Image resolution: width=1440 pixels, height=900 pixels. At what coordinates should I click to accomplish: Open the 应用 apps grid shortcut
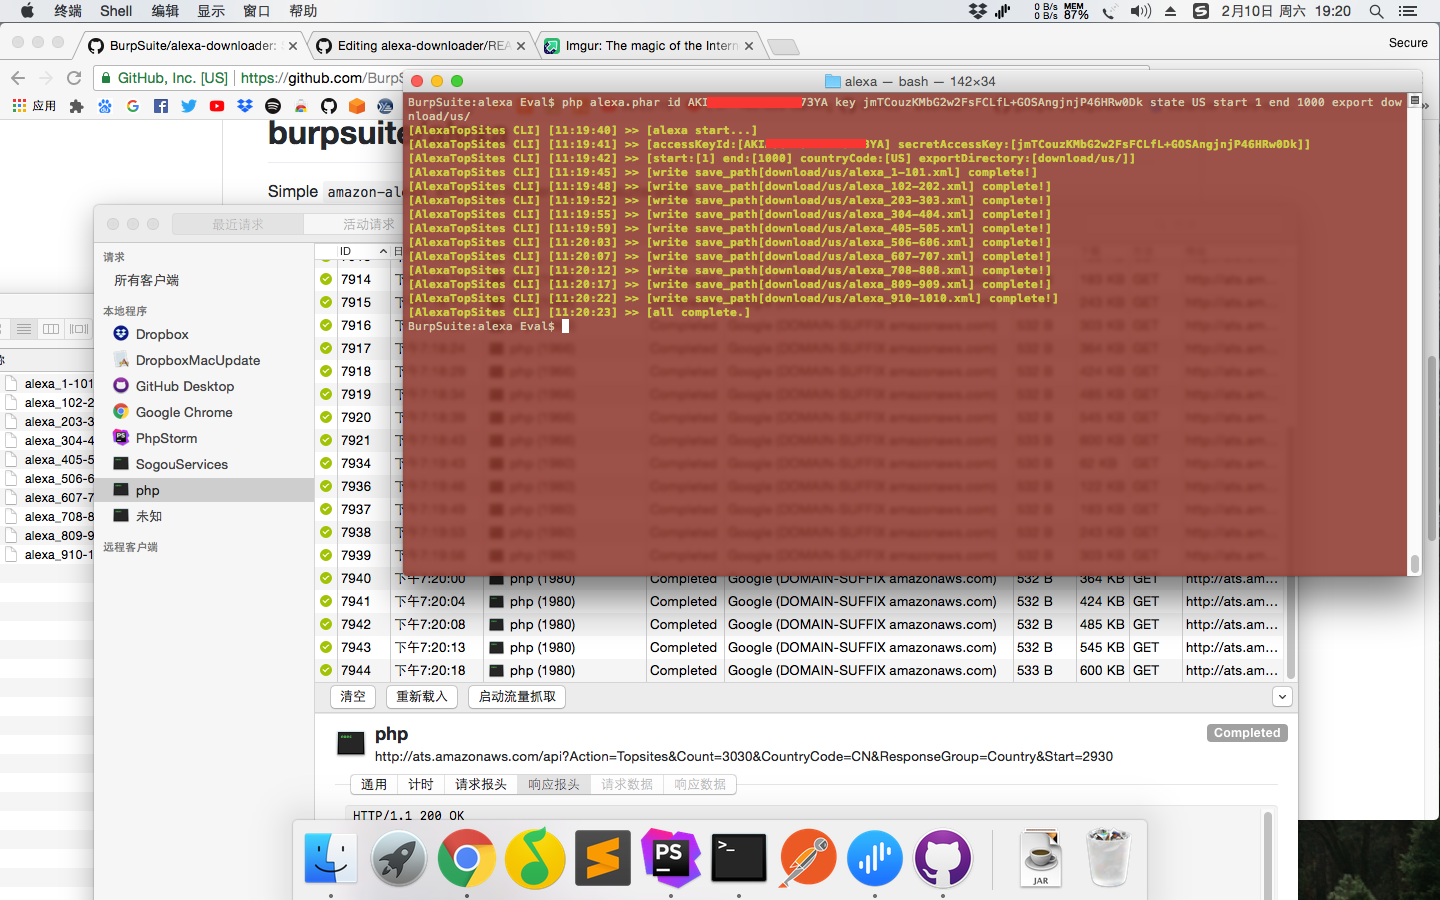[x=34, y=106]
